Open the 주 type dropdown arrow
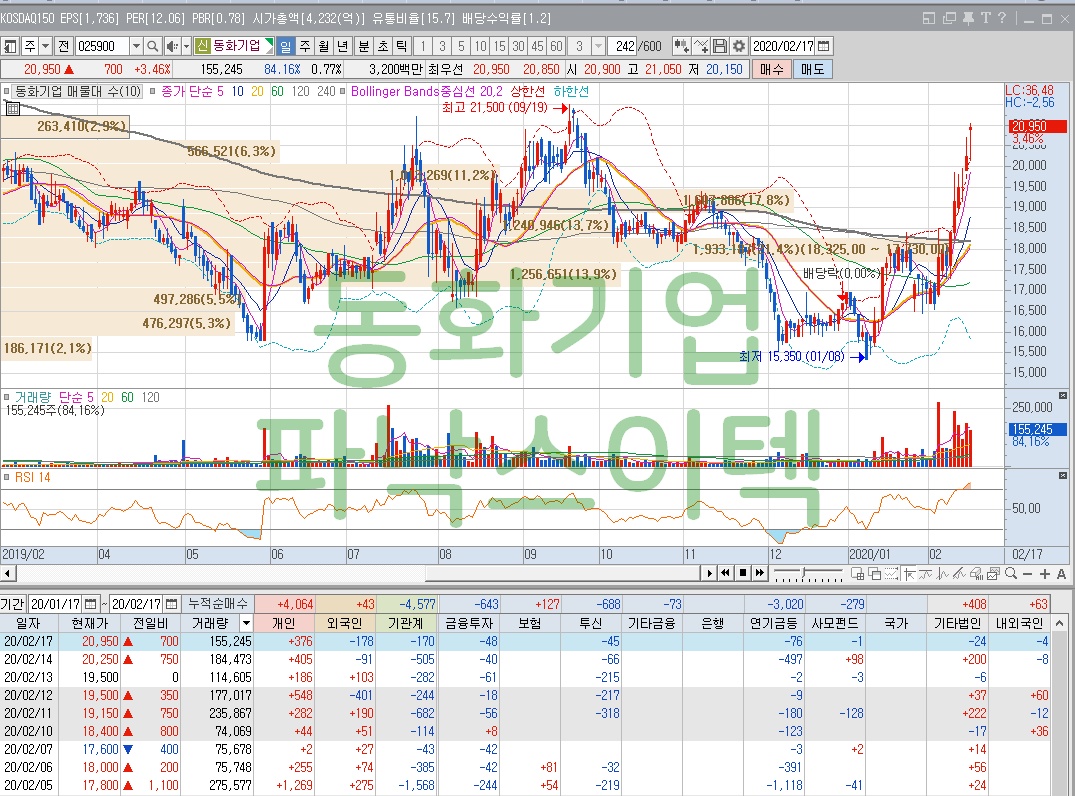Image resolution: width=1075 pixels, height=796 pixels. [x=45, y=46]
